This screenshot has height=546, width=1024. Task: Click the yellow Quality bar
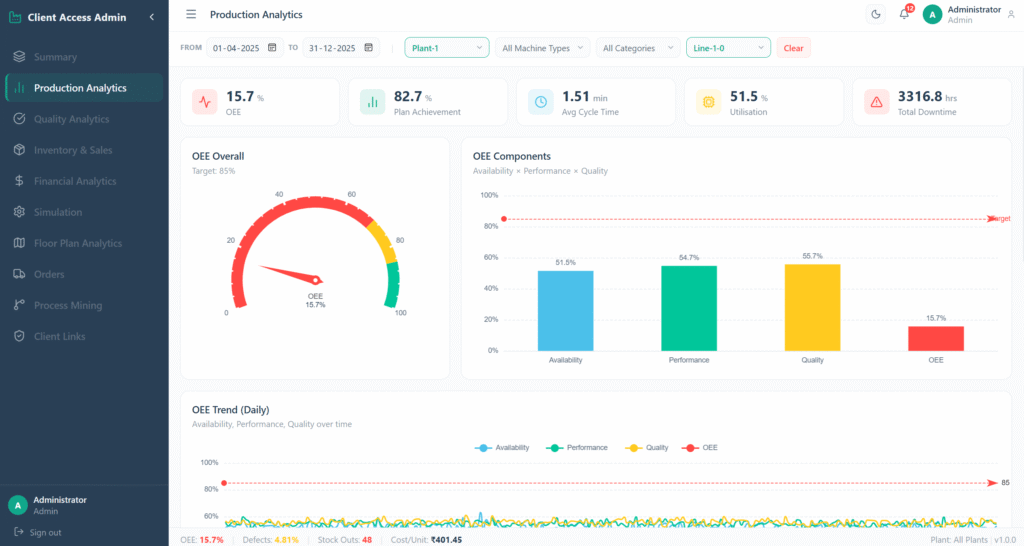(x=812, y=308)
